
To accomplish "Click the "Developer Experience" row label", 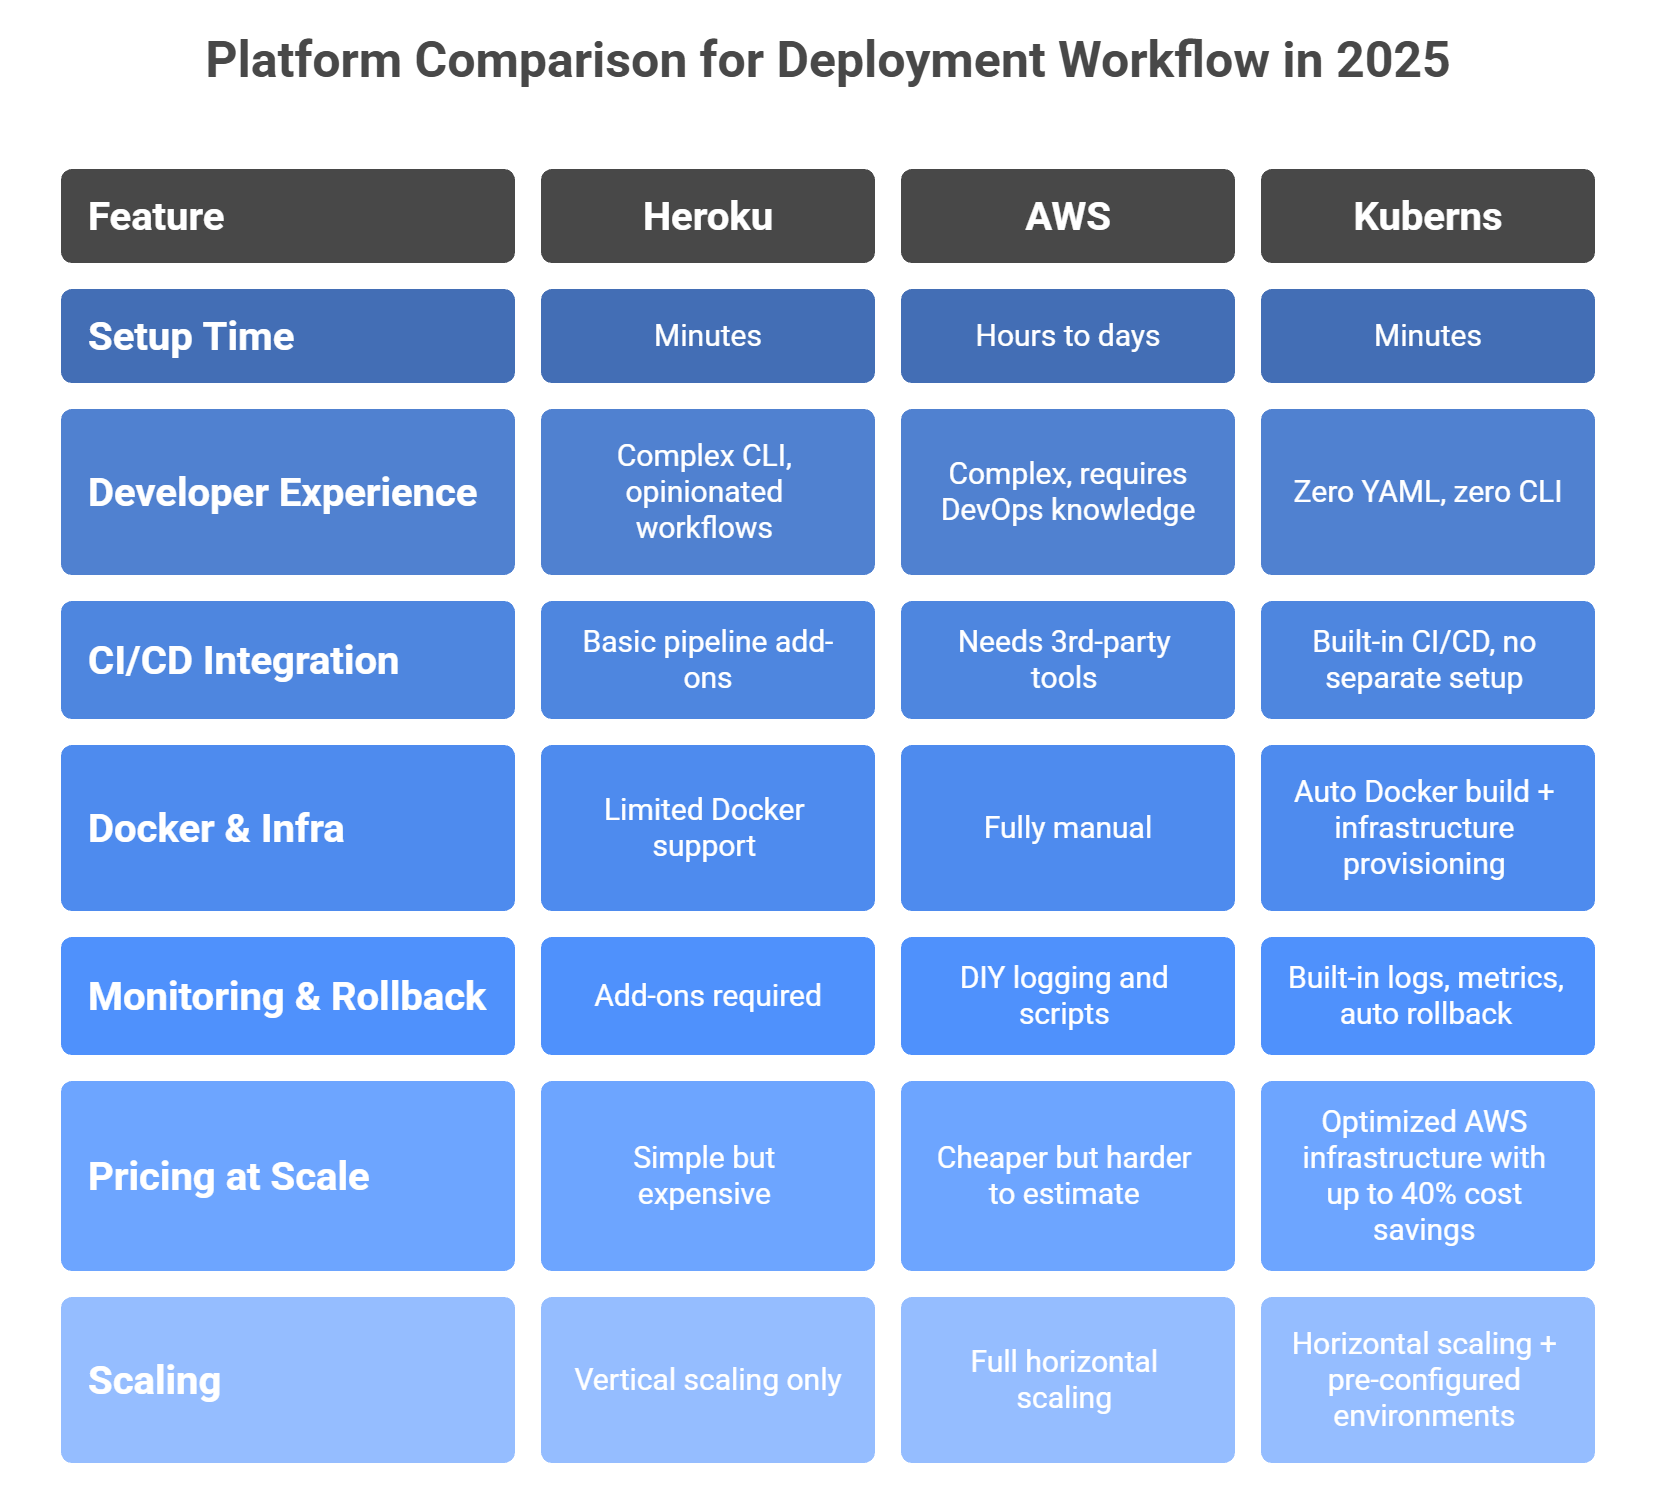I will pos(288,492).
